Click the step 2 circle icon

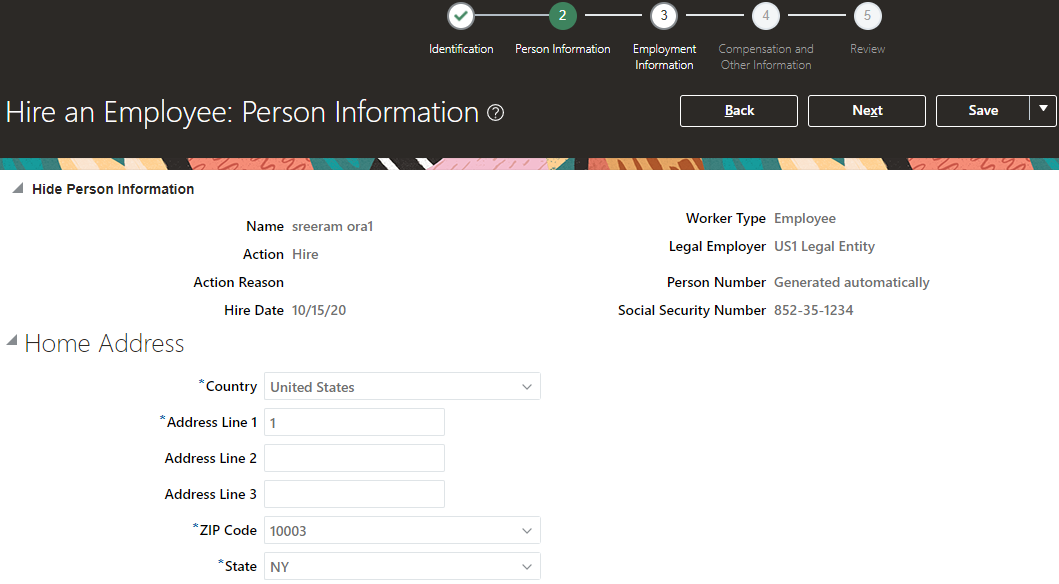(x=563, y=16)
